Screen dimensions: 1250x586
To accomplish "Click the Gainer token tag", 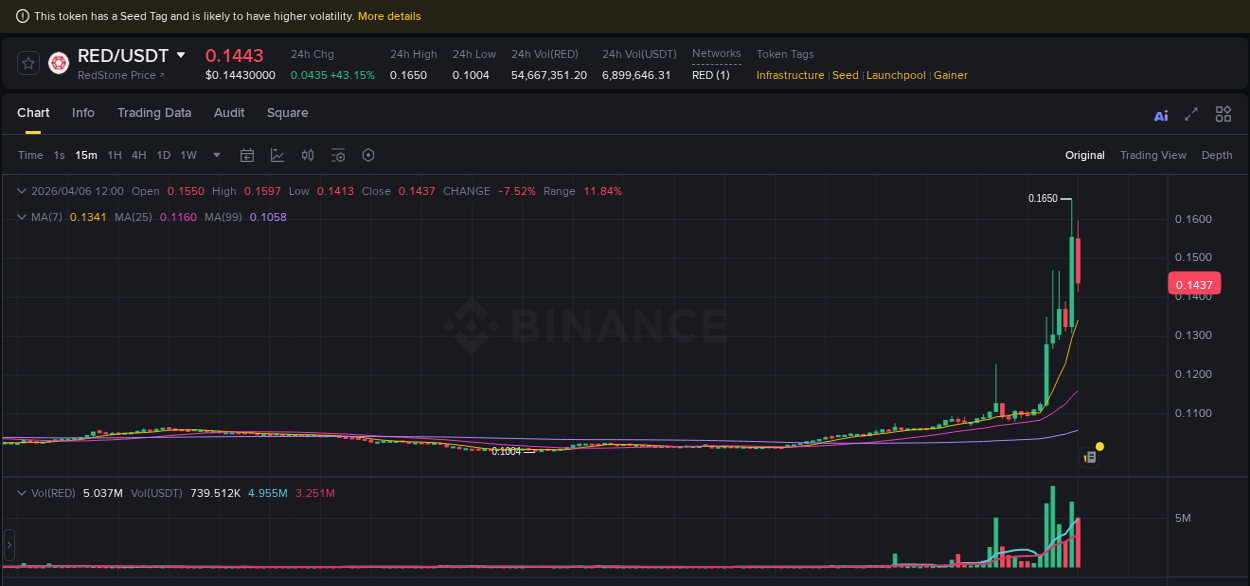I will (x=951, y=75).
